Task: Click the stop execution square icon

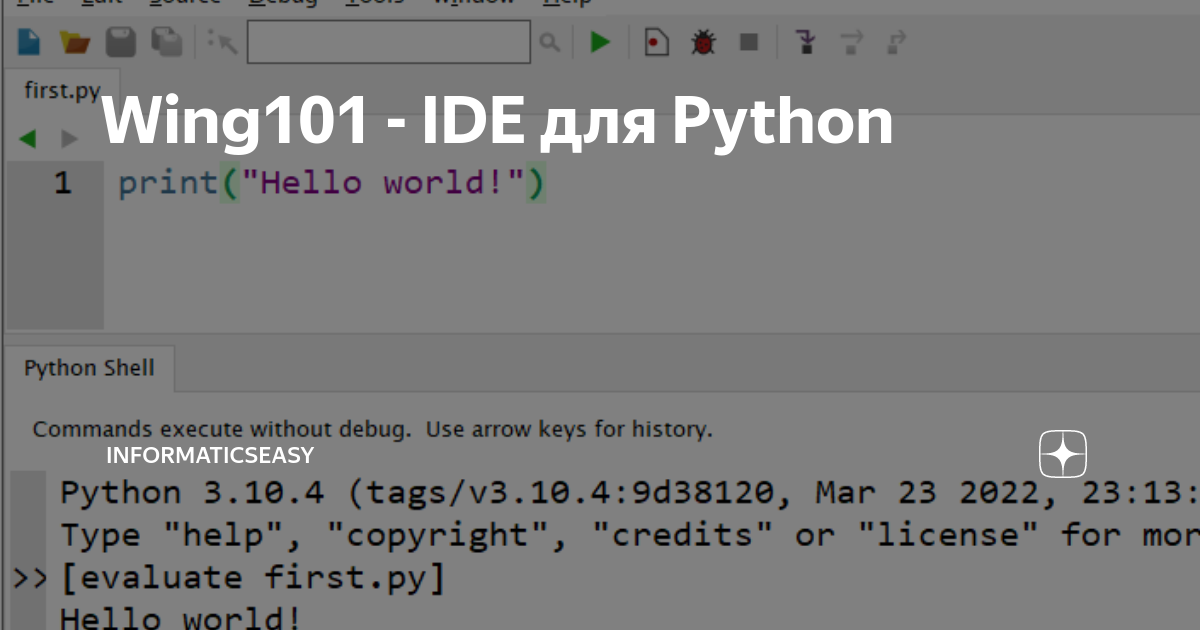Action: pyautogui.click(x=750, y=41)
